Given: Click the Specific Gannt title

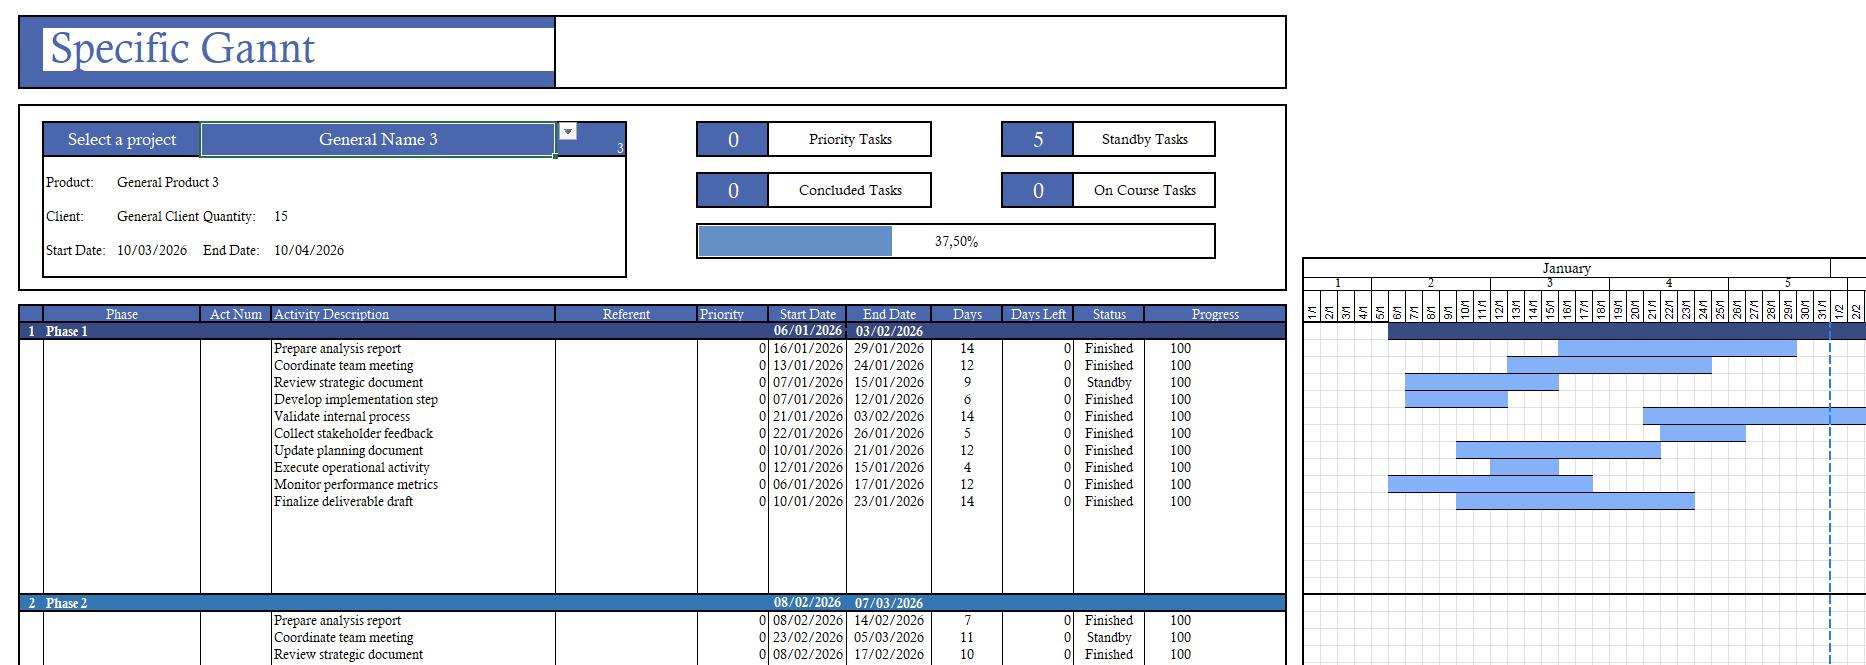Looking at the screenshot, I should click(183, 48).
